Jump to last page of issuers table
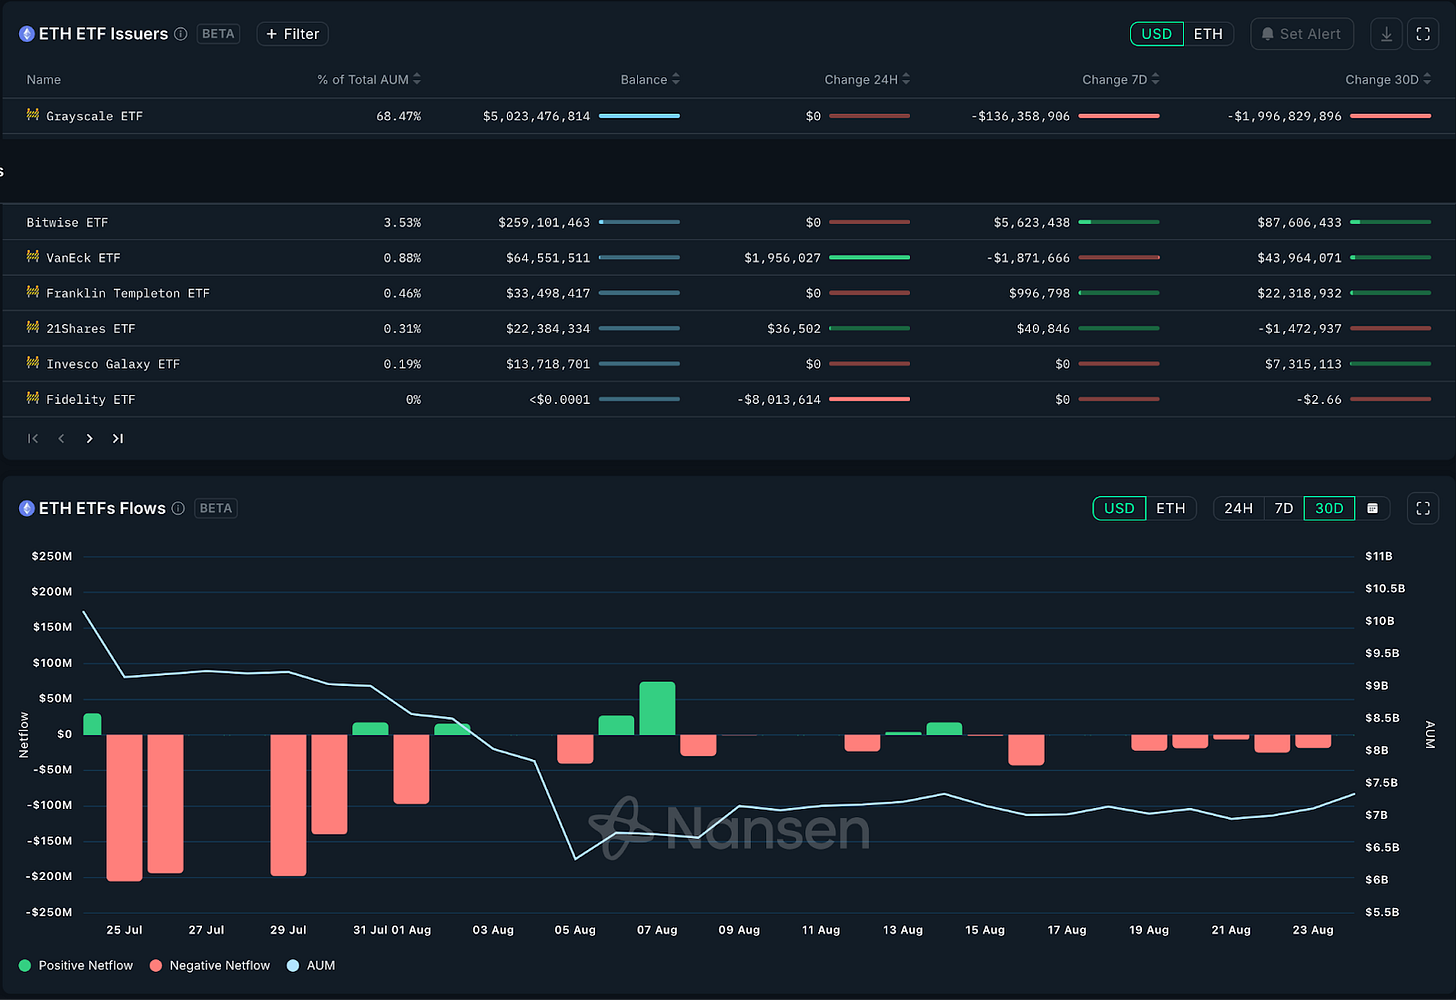Image resolution: width=1456 pixels, height=1000 pixels. [x=118, y=438]
